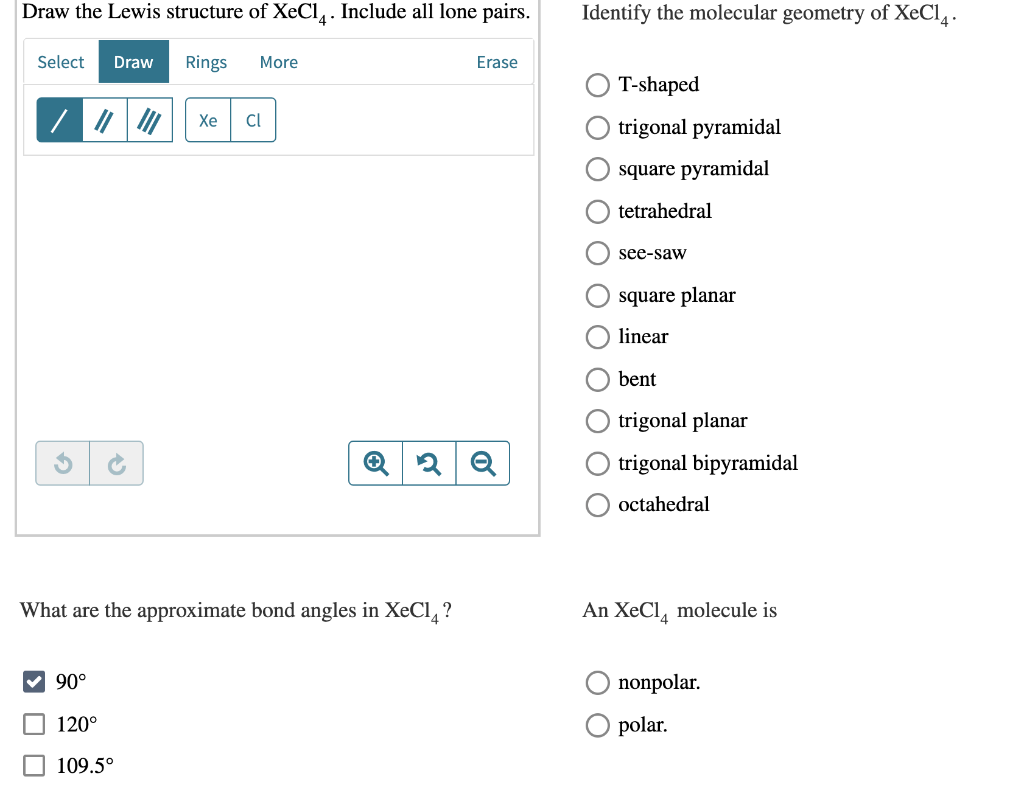Image resolution: width=1024 pixels, height=796 pixels.
Task: Mark the XeCl4 molecule as polar
Action: point(597,724)
